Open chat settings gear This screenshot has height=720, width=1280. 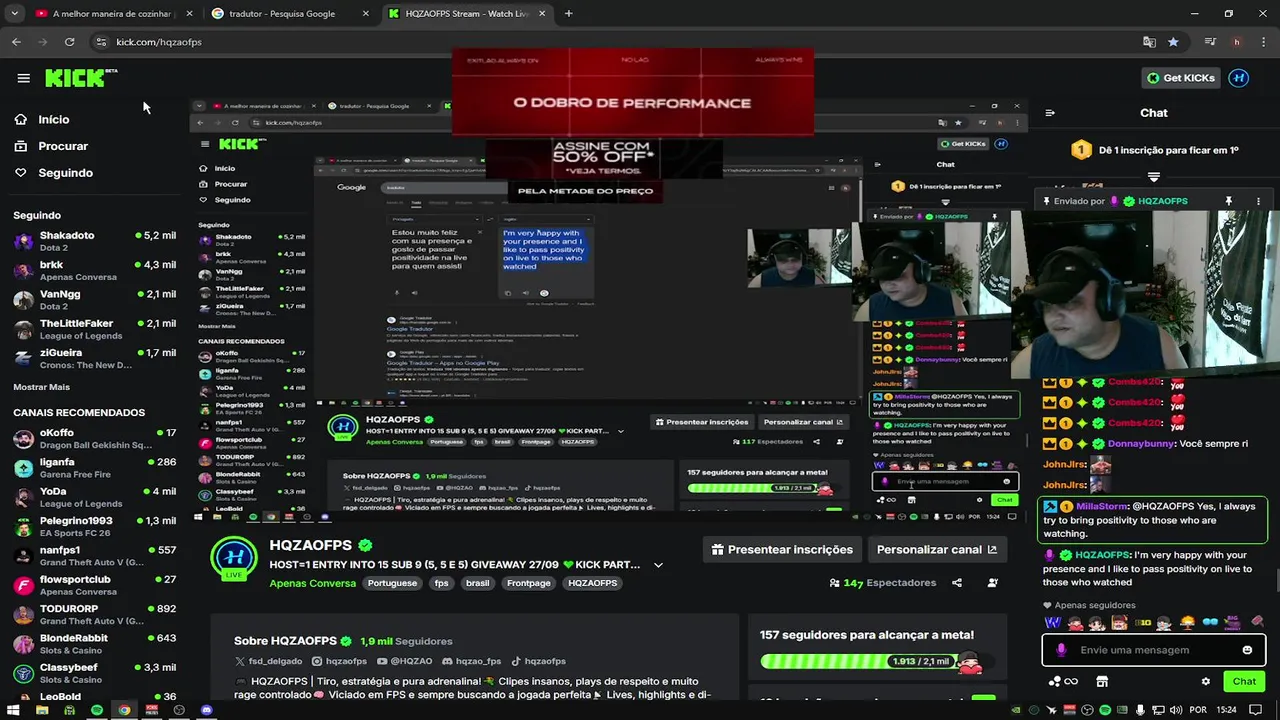1205,681
